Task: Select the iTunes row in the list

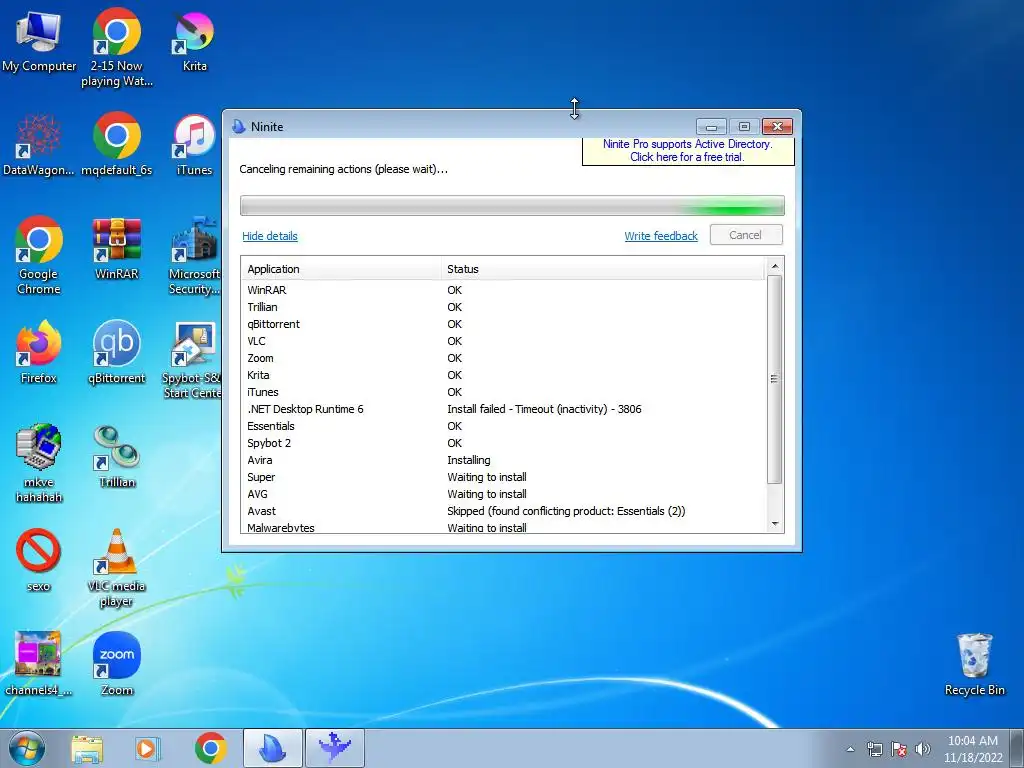Action: pos(504,392)
